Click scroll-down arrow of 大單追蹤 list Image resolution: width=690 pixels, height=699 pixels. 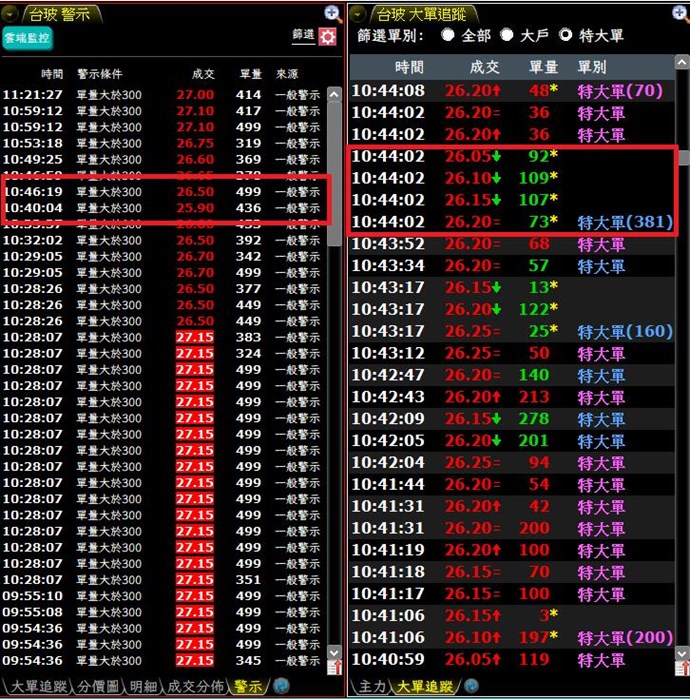tap(682, 654)
